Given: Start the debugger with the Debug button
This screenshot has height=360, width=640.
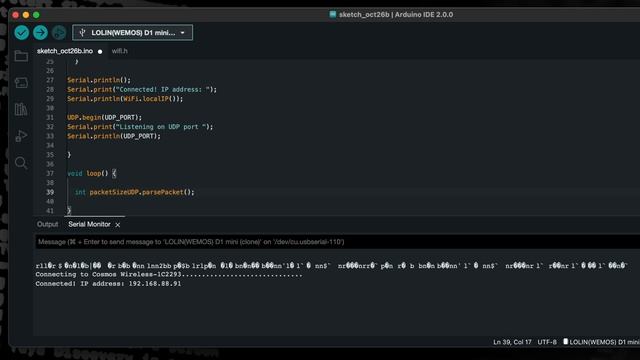Looking at the screenshot, I should click(x=59, y=33).
